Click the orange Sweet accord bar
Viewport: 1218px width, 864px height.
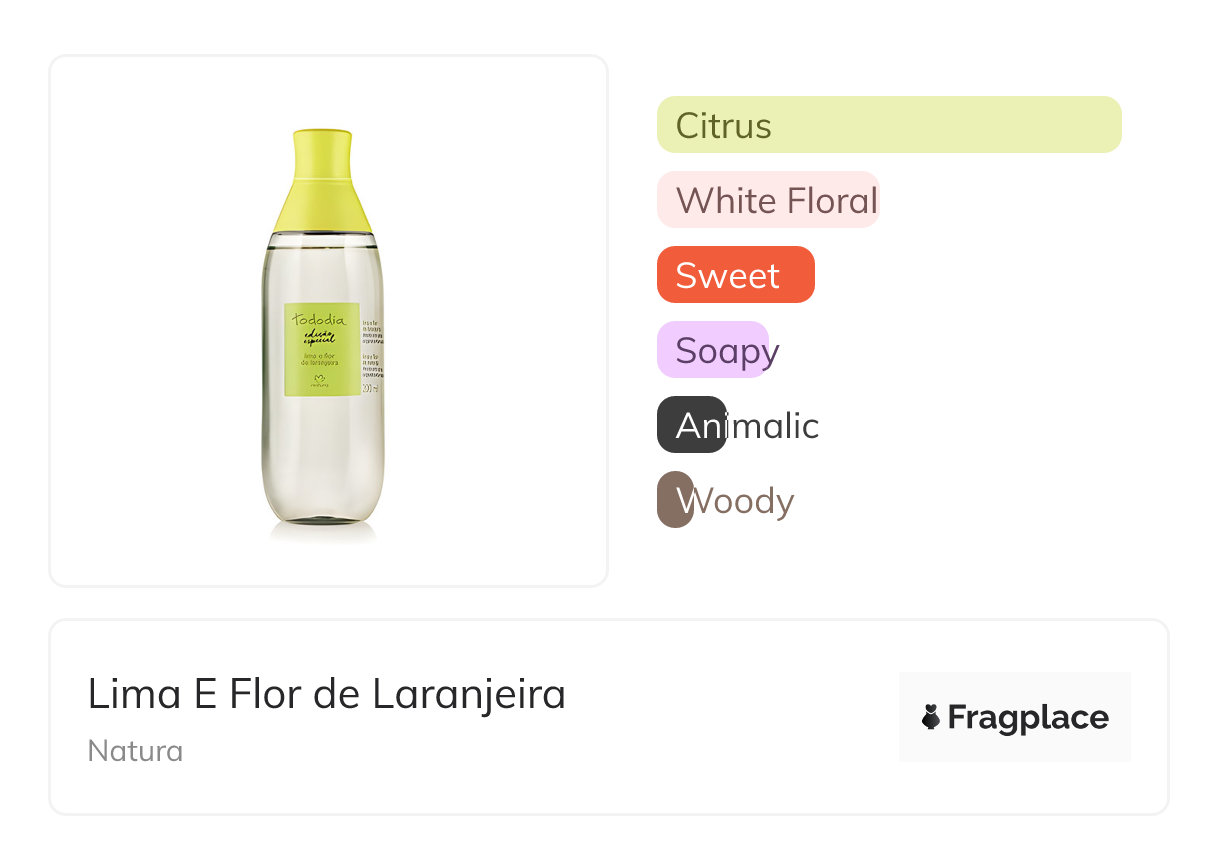[x=735, y=275]
